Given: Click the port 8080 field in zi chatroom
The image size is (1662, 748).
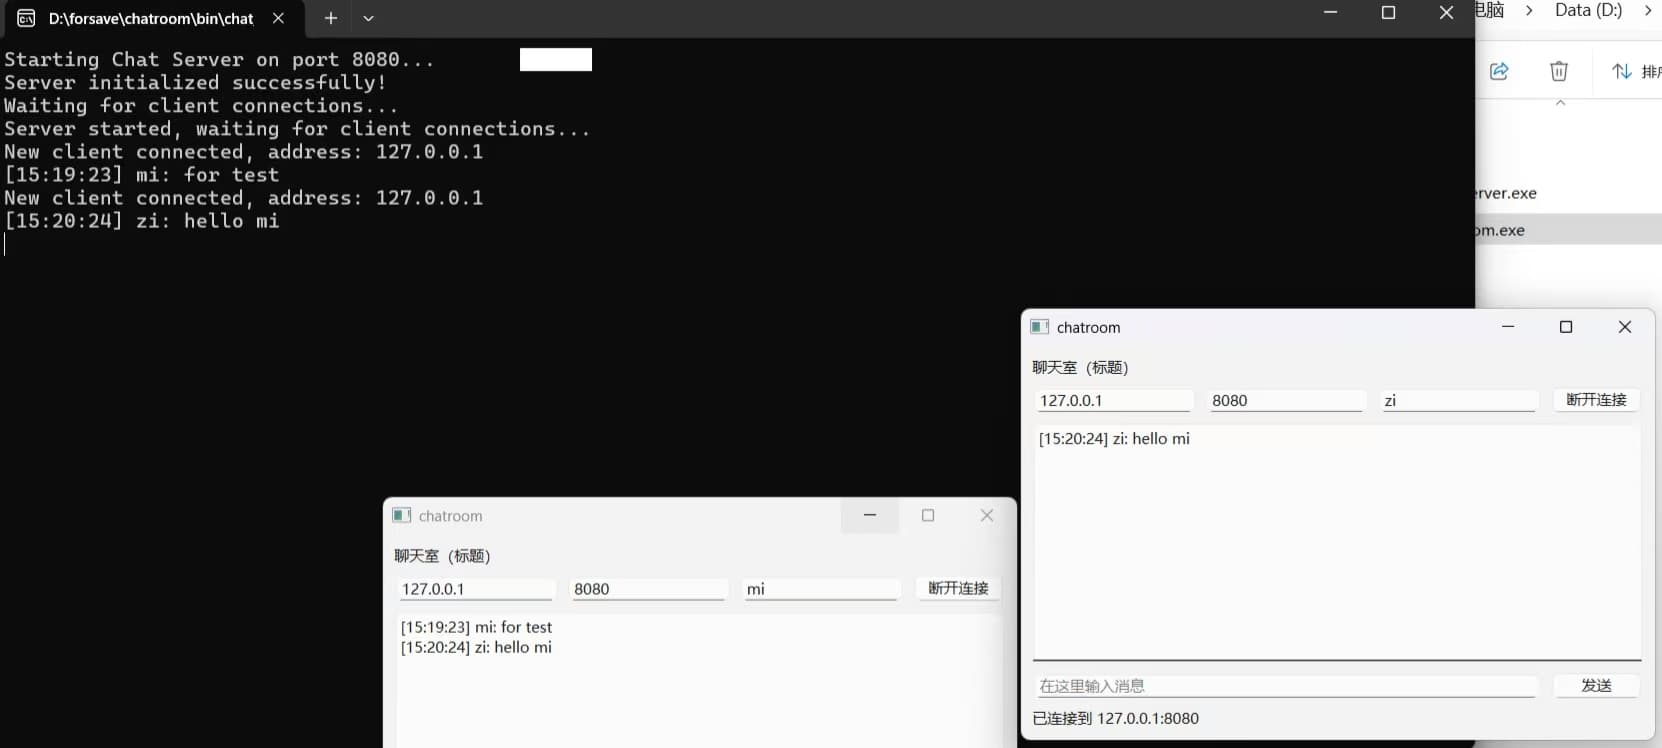Looking at the screenshot, I should click(x=1286, y=400).
